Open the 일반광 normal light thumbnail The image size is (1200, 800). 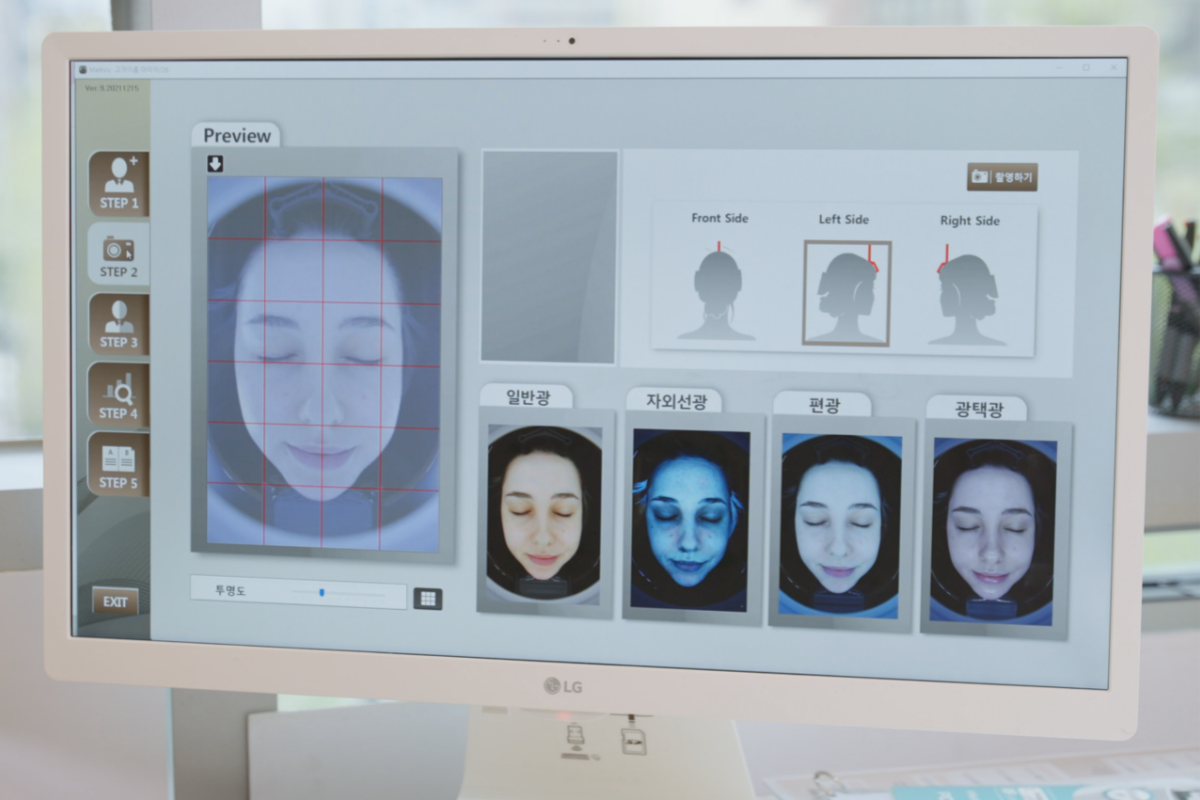point(544,512)
